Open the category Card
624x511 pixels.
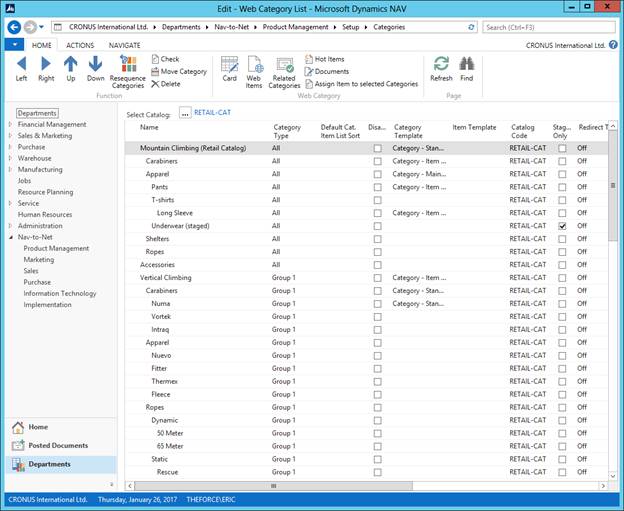pos(230,68)
